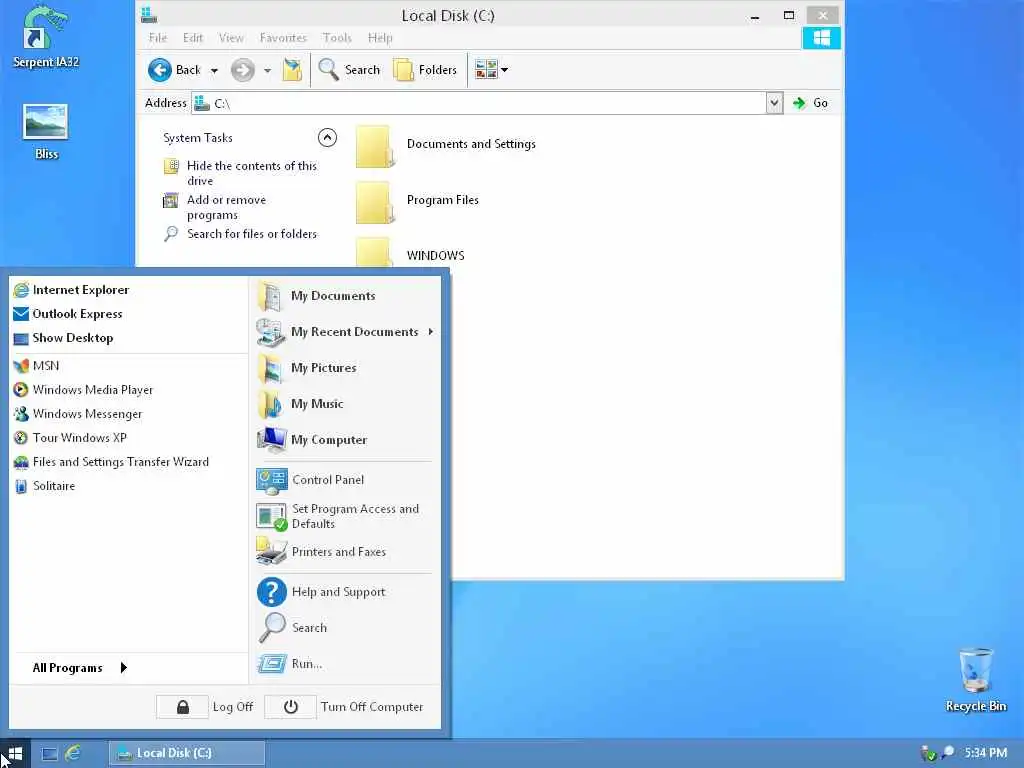
Task: Select the WINDOWS folder
Action: [436, 255]
